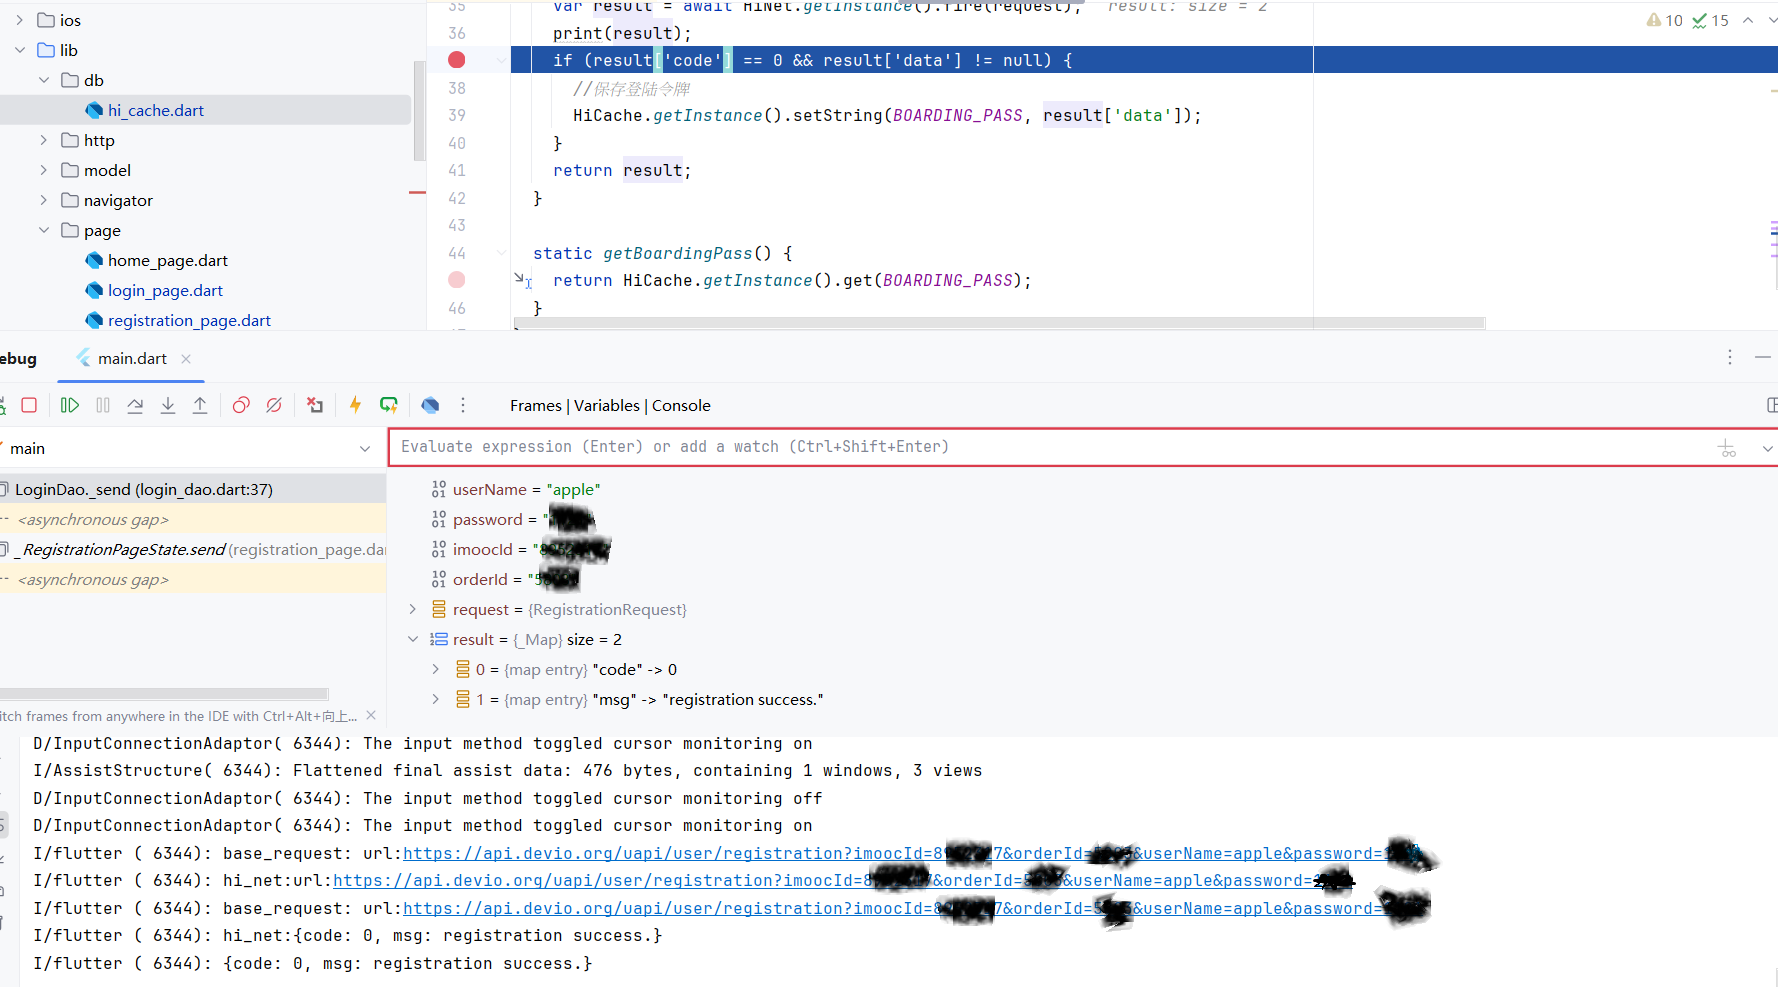Open registration_page.dart file
This screenshot has width=1778, height=987.
click(x=189, y=320)
